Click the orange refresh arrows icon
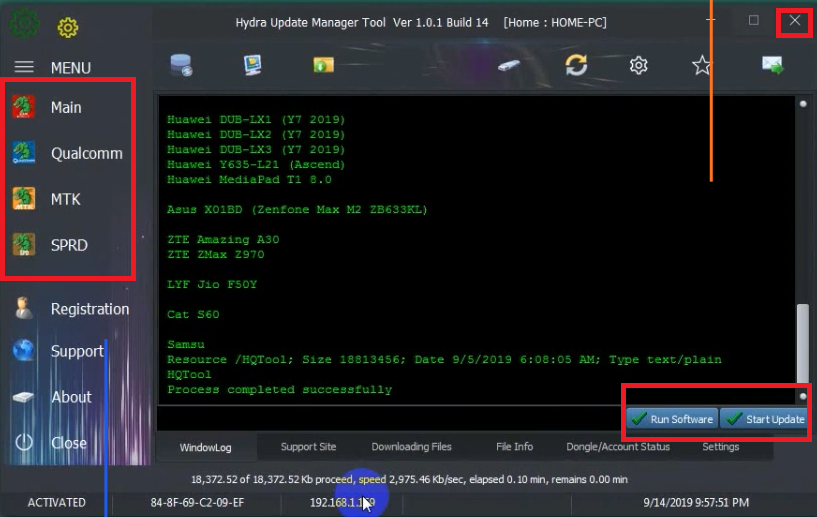Screen dimensions: 817x517 [x=576, y=65]
